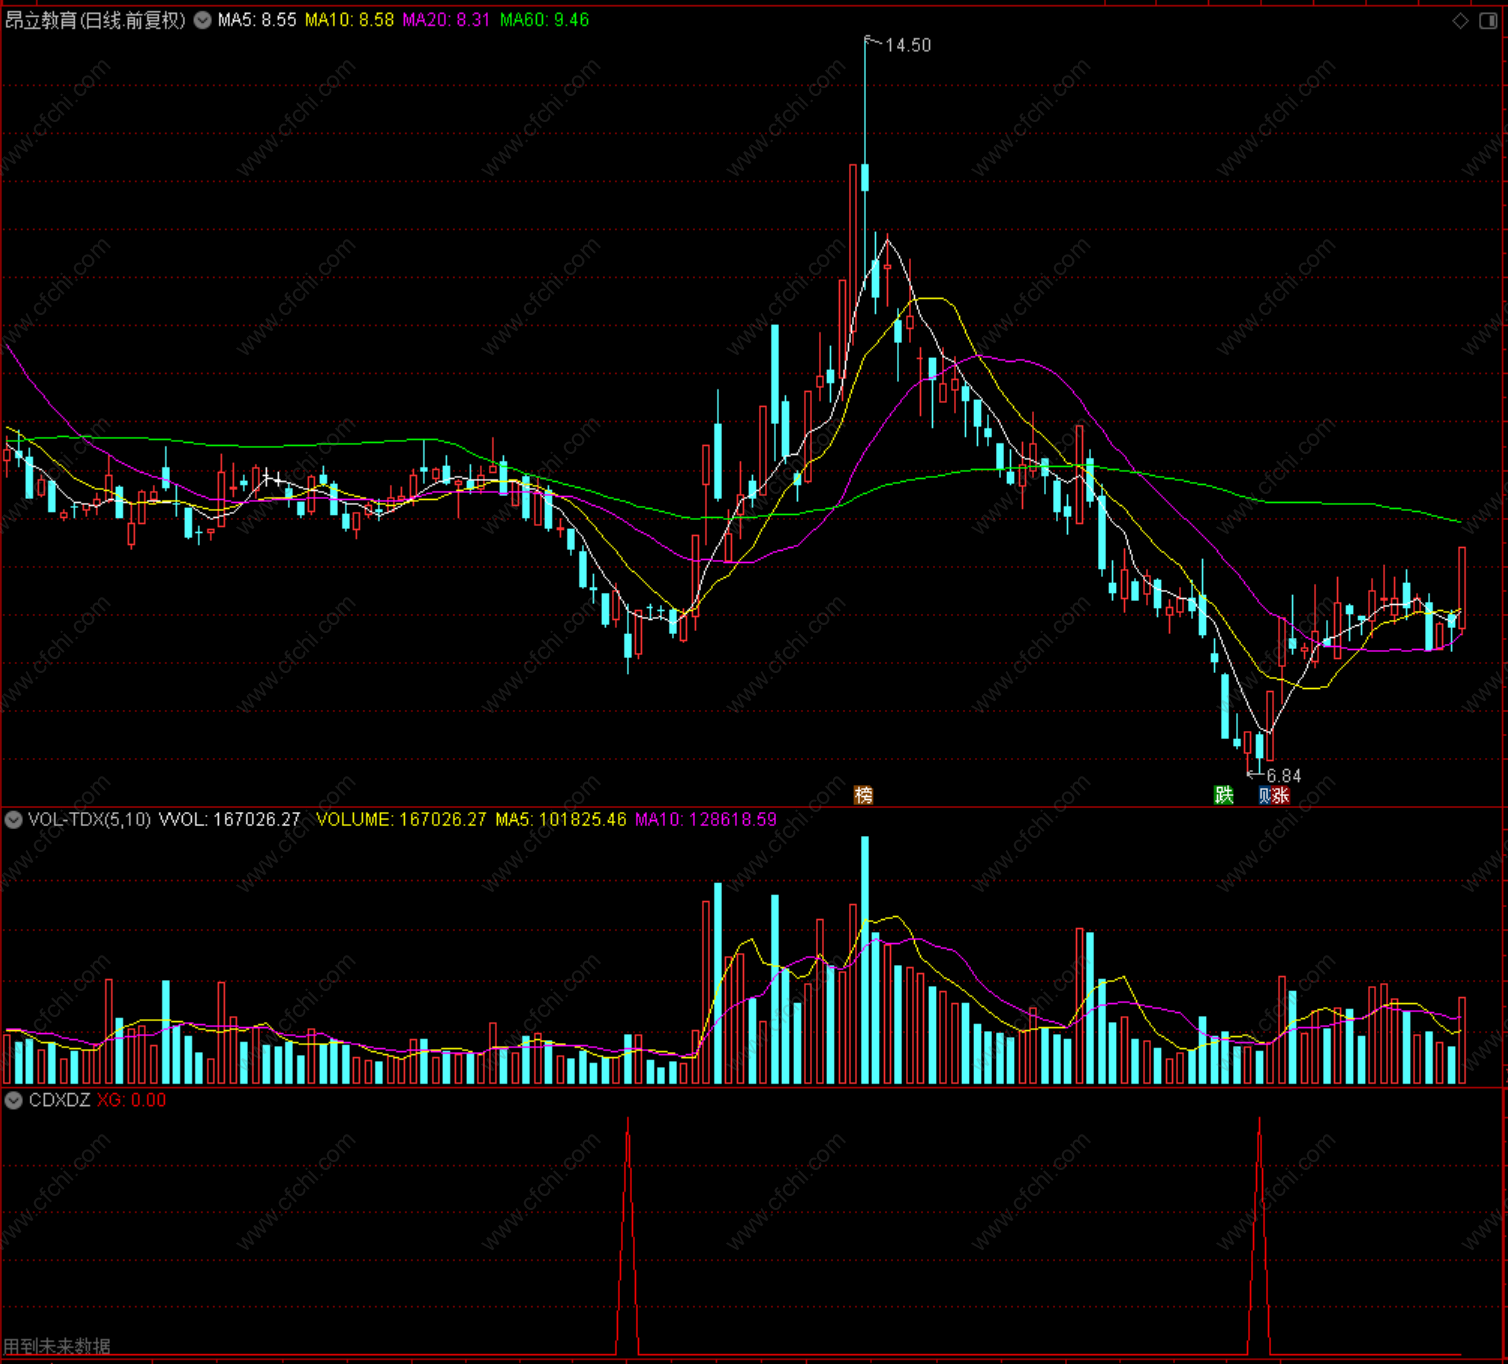Screen dimensions: 1508x1364
Task: Open the CDXDZ indicator dropdown arrow
Action: (14, 1101)
